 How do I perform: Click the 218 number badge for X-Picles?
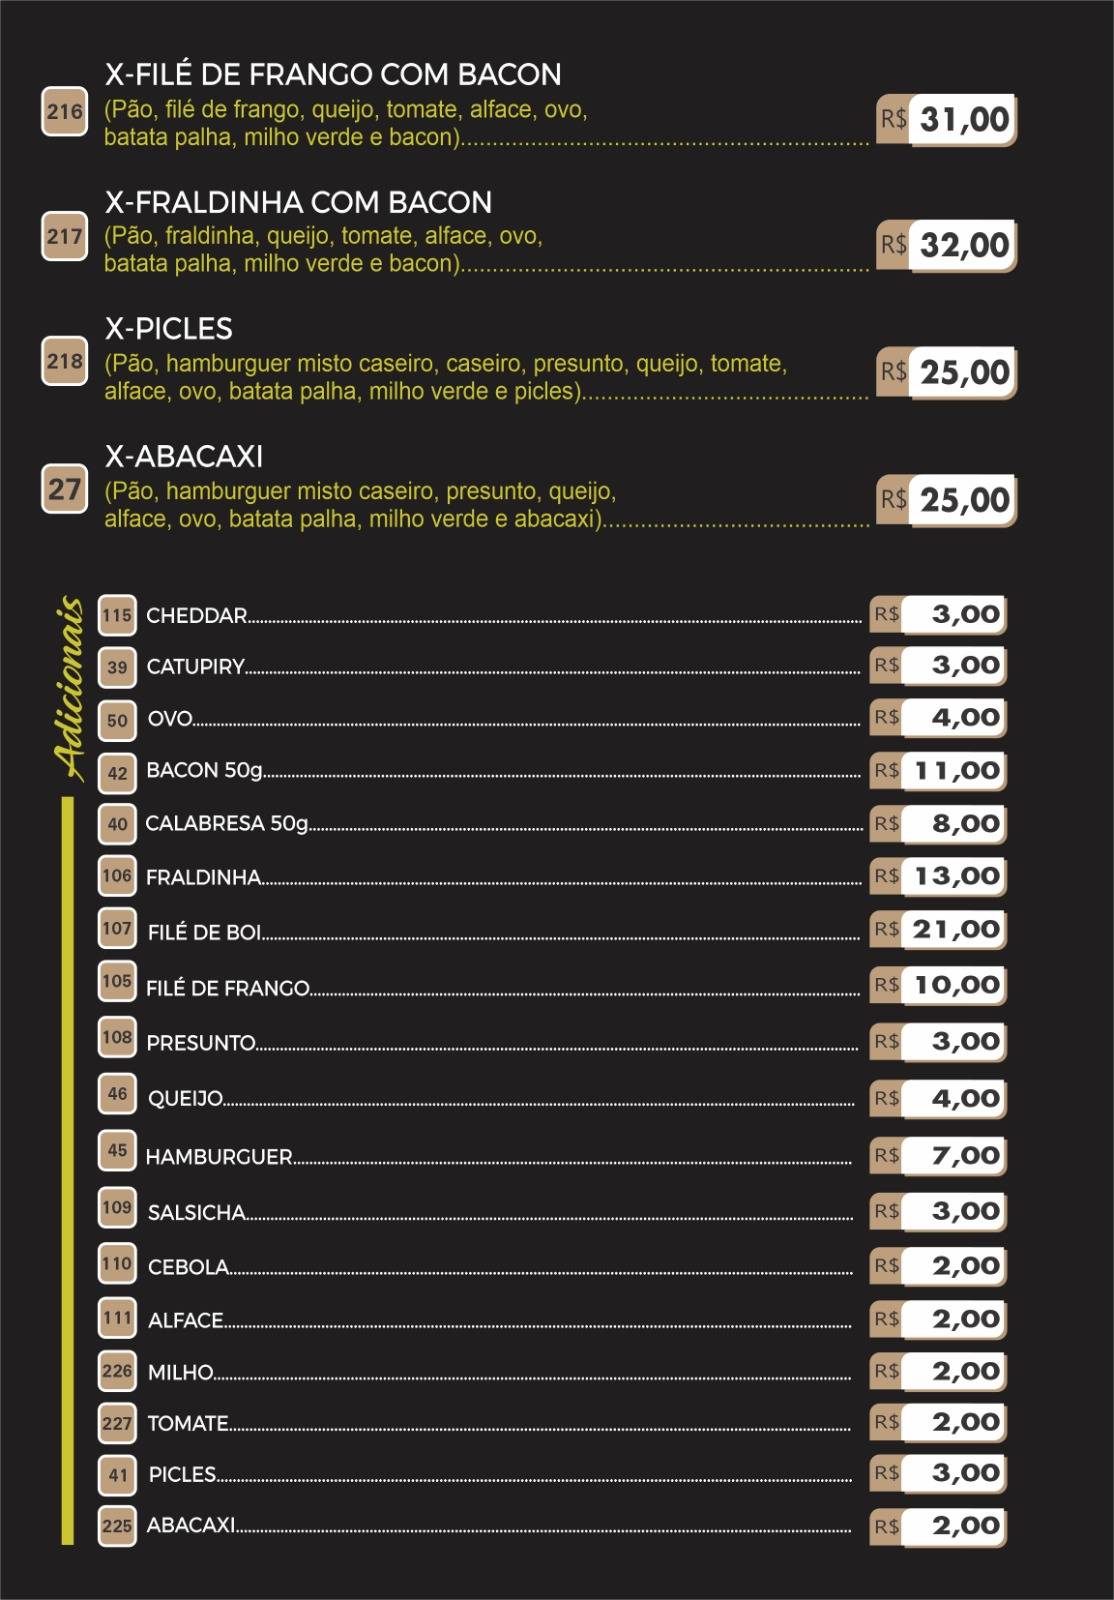64,361
